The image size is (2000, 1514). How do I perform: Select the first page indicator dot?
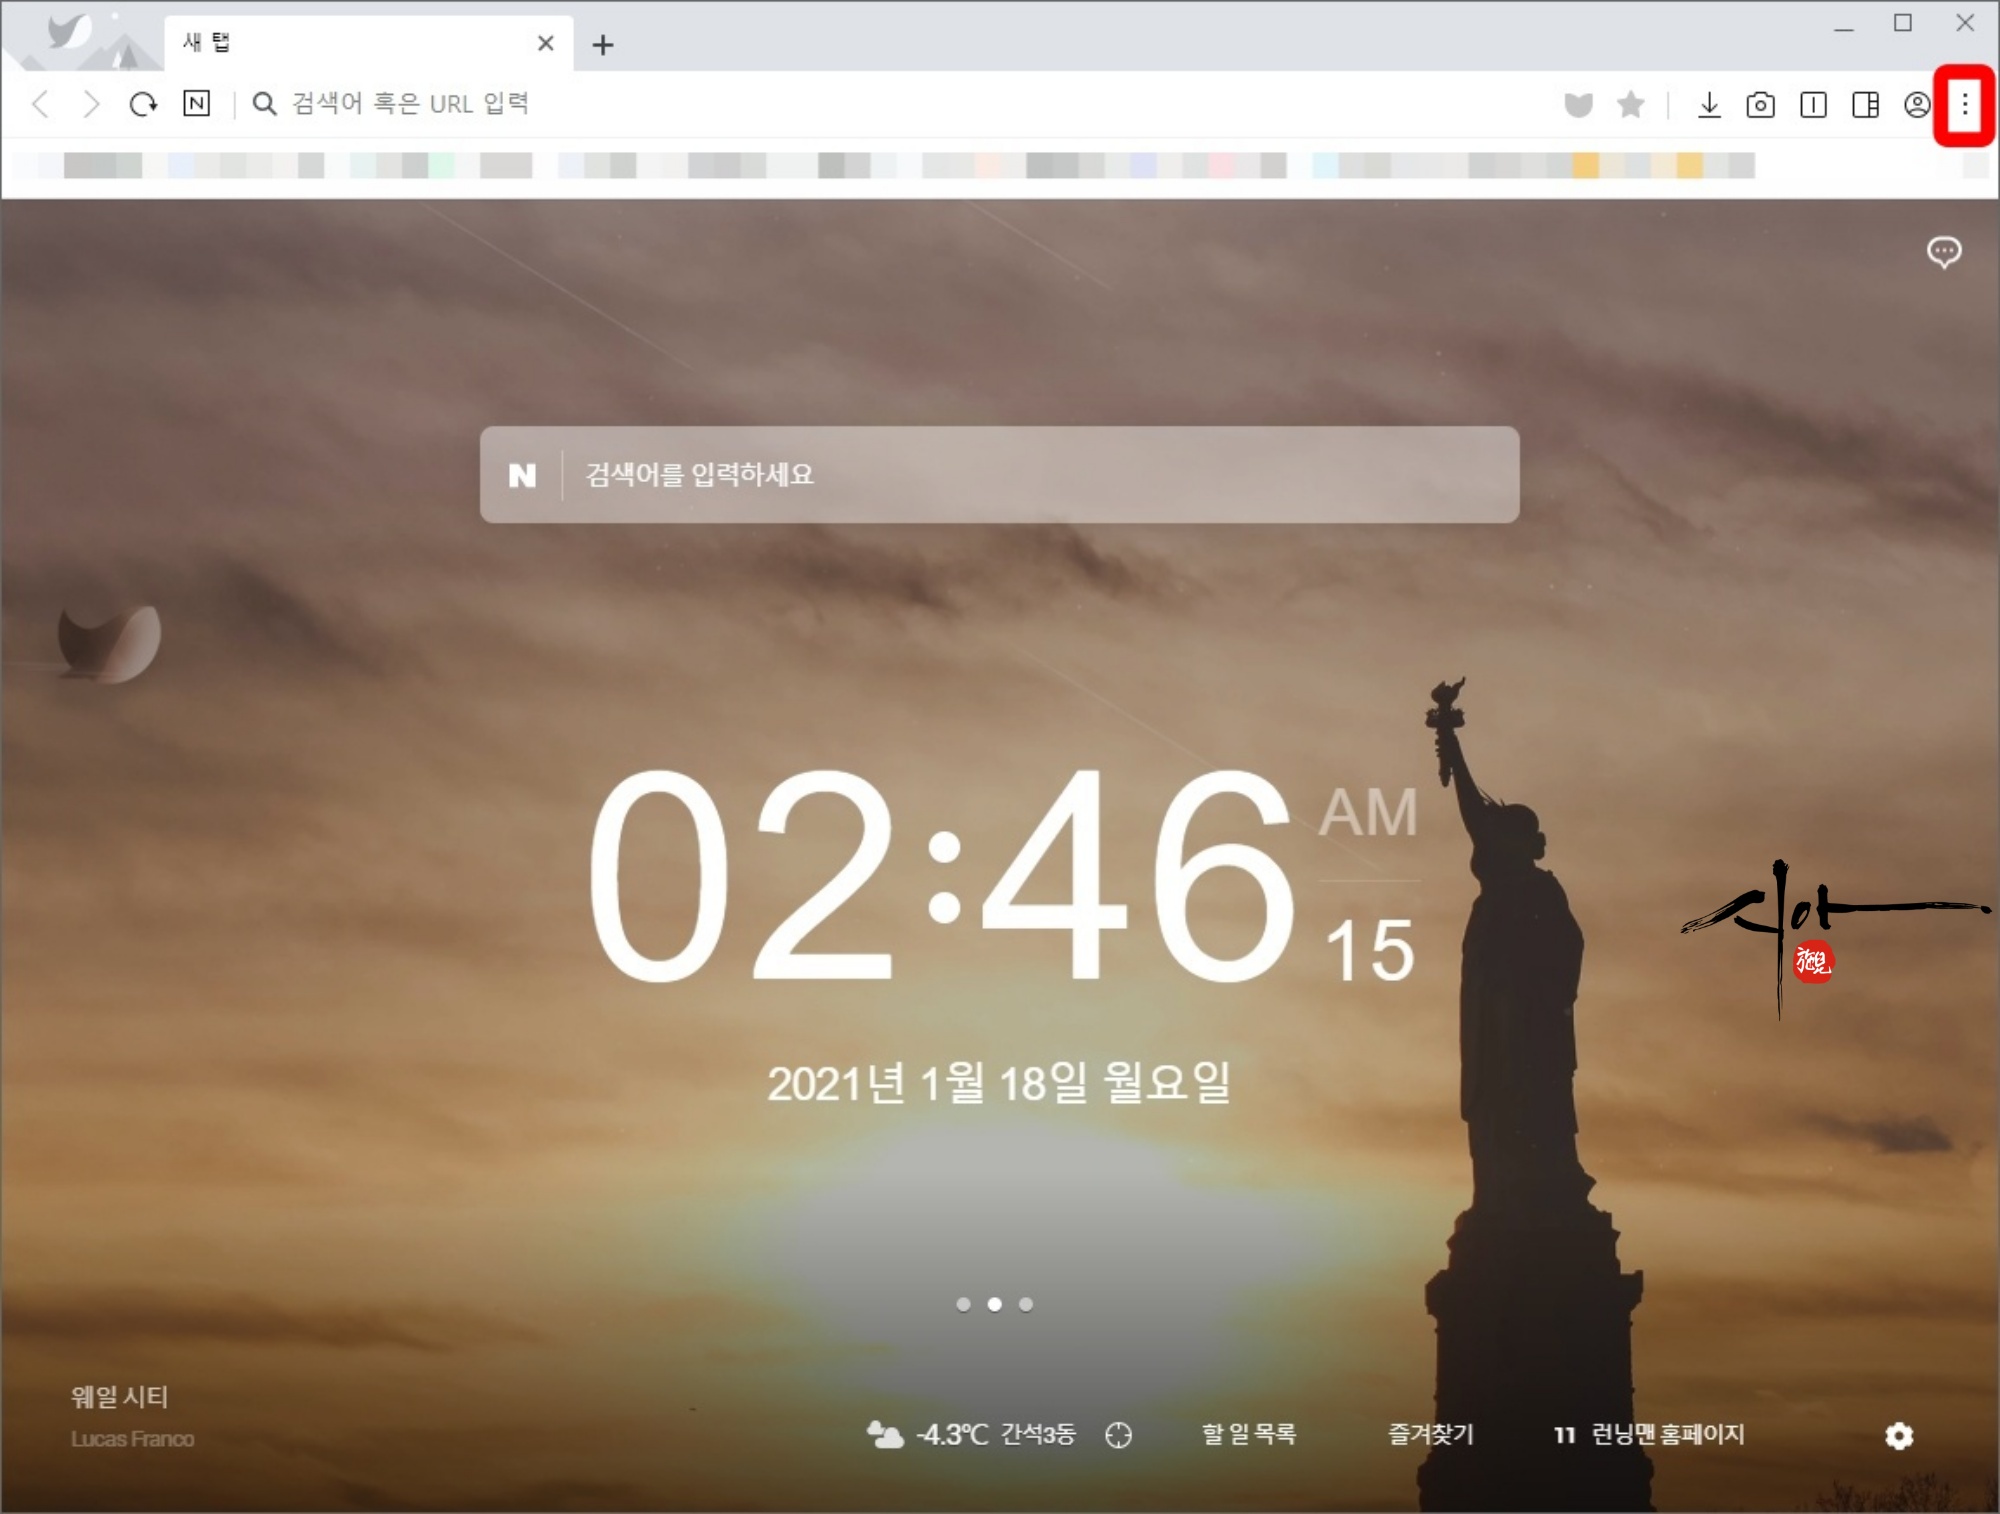(x=963, y=1304)
